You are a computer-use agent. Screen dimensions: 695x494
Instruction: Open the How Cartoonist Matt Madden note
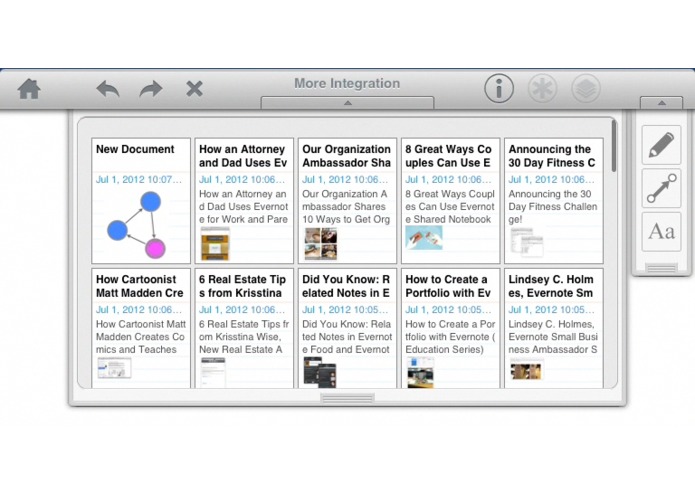tap(141, 328)
